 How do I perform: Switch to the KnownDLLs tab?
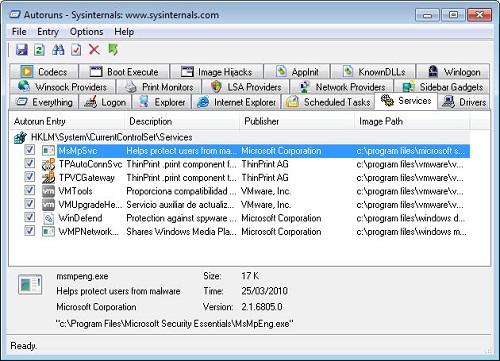(x=373, y=72)
